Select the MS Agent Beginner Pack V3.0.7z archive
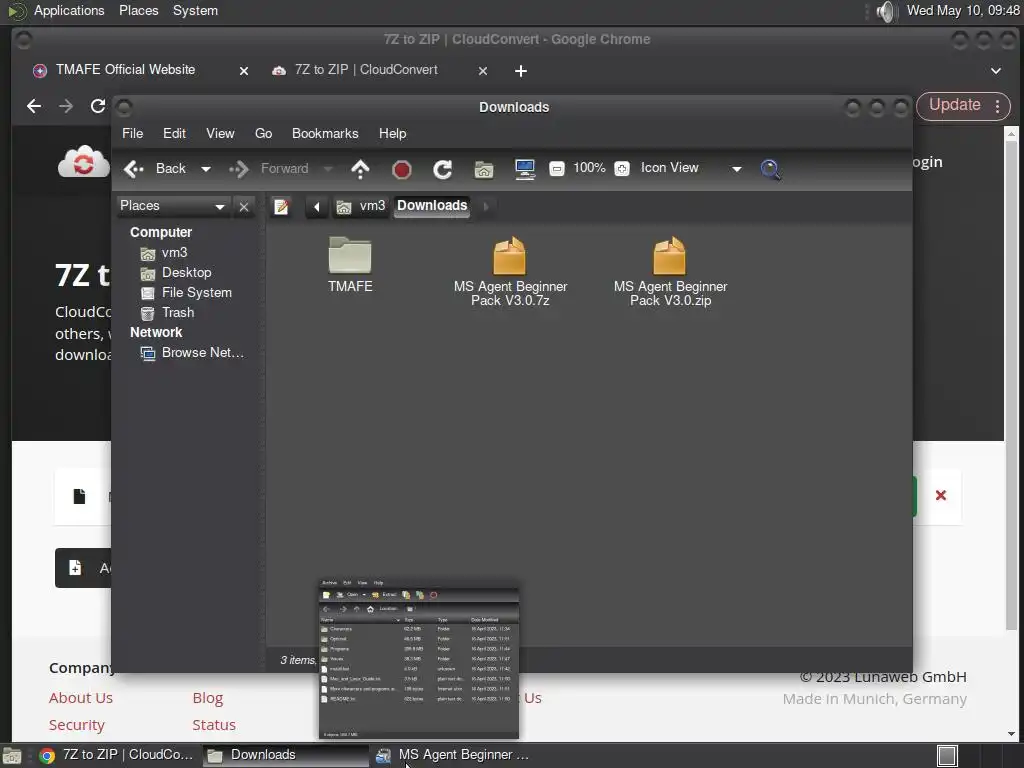This screenshot has width=1024, height=768. coord(510,272)
